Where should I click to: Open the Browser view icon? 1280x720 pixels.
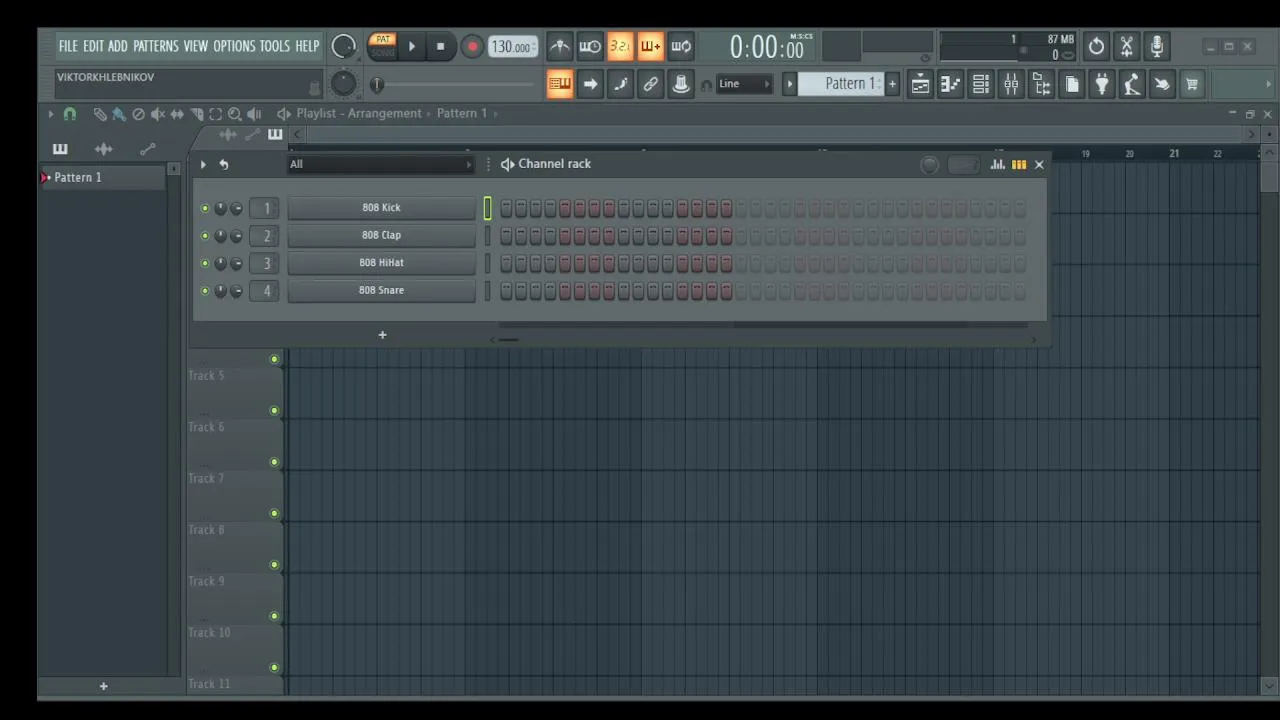(1041, 84)
